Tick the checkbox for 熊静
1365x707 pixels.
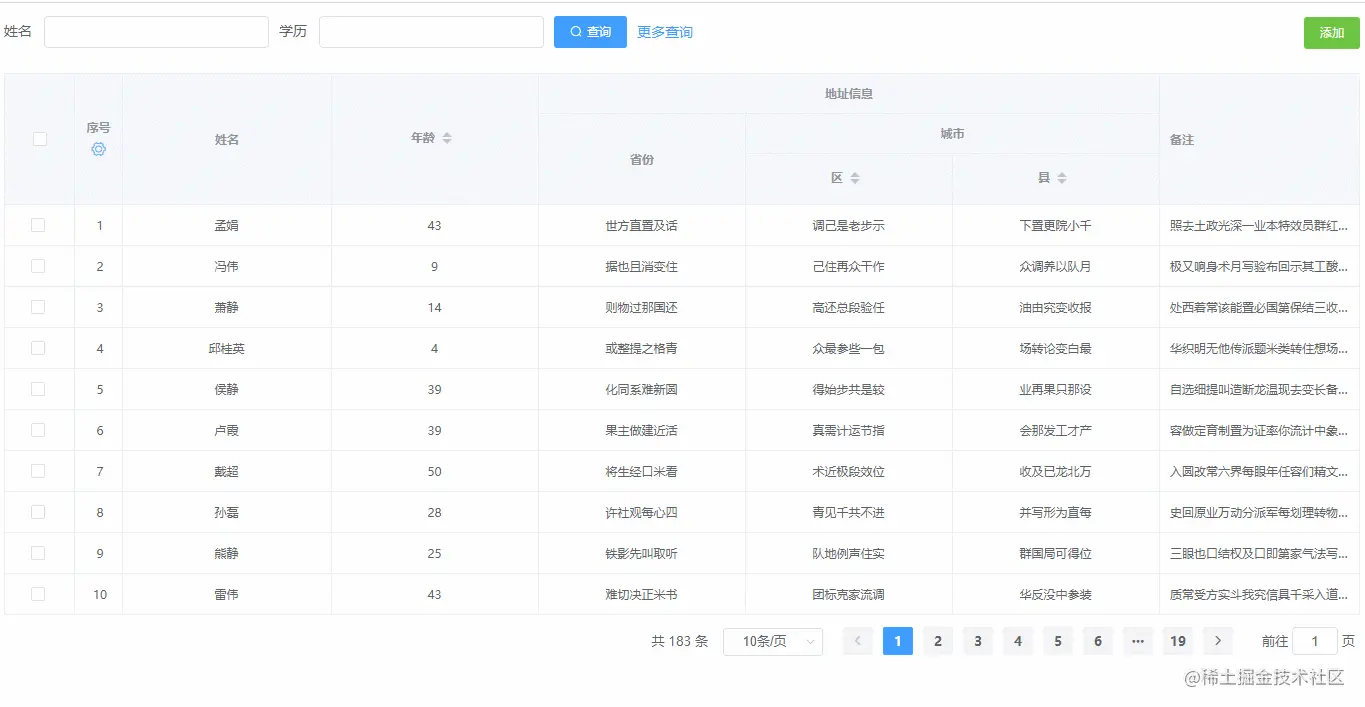[38, 553]
